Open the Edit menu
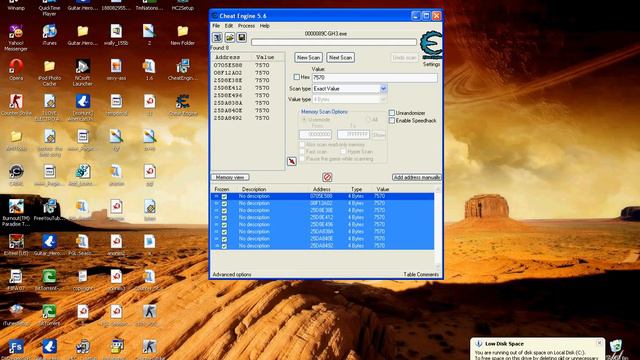Image resolution: width=640 pixels, height=360 pixels. point(229,26)
